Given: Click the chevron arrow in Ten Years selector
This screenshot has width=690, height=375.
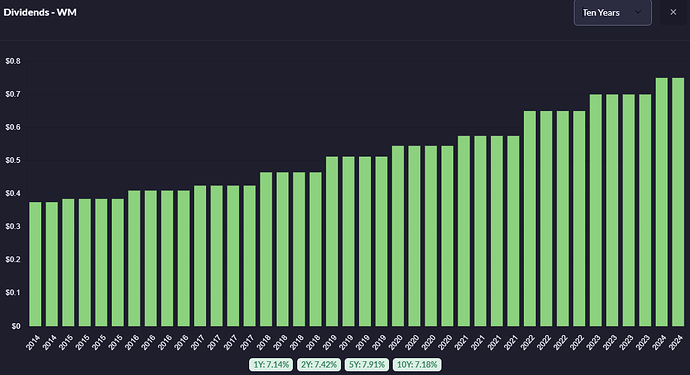Looking at the screenshot, I should (638, 12).
